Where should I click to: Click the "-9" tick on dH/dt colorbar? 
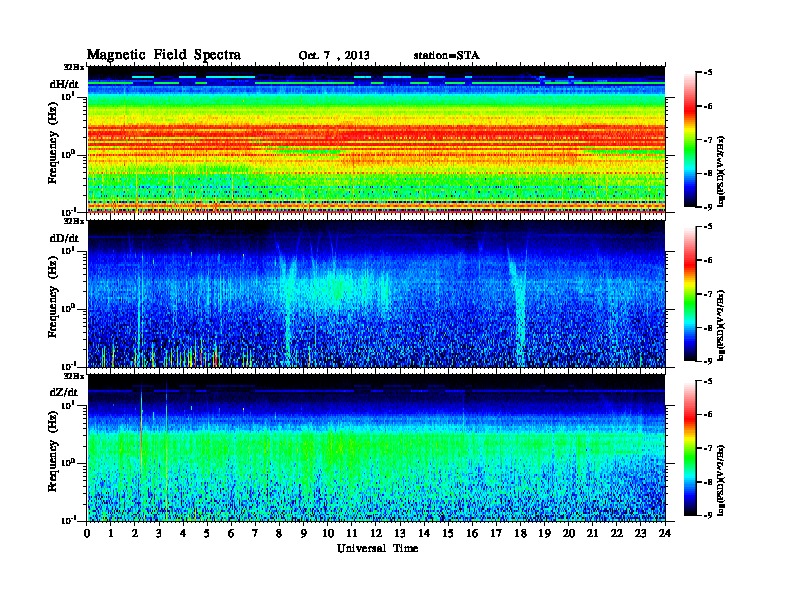coord(708,207)
